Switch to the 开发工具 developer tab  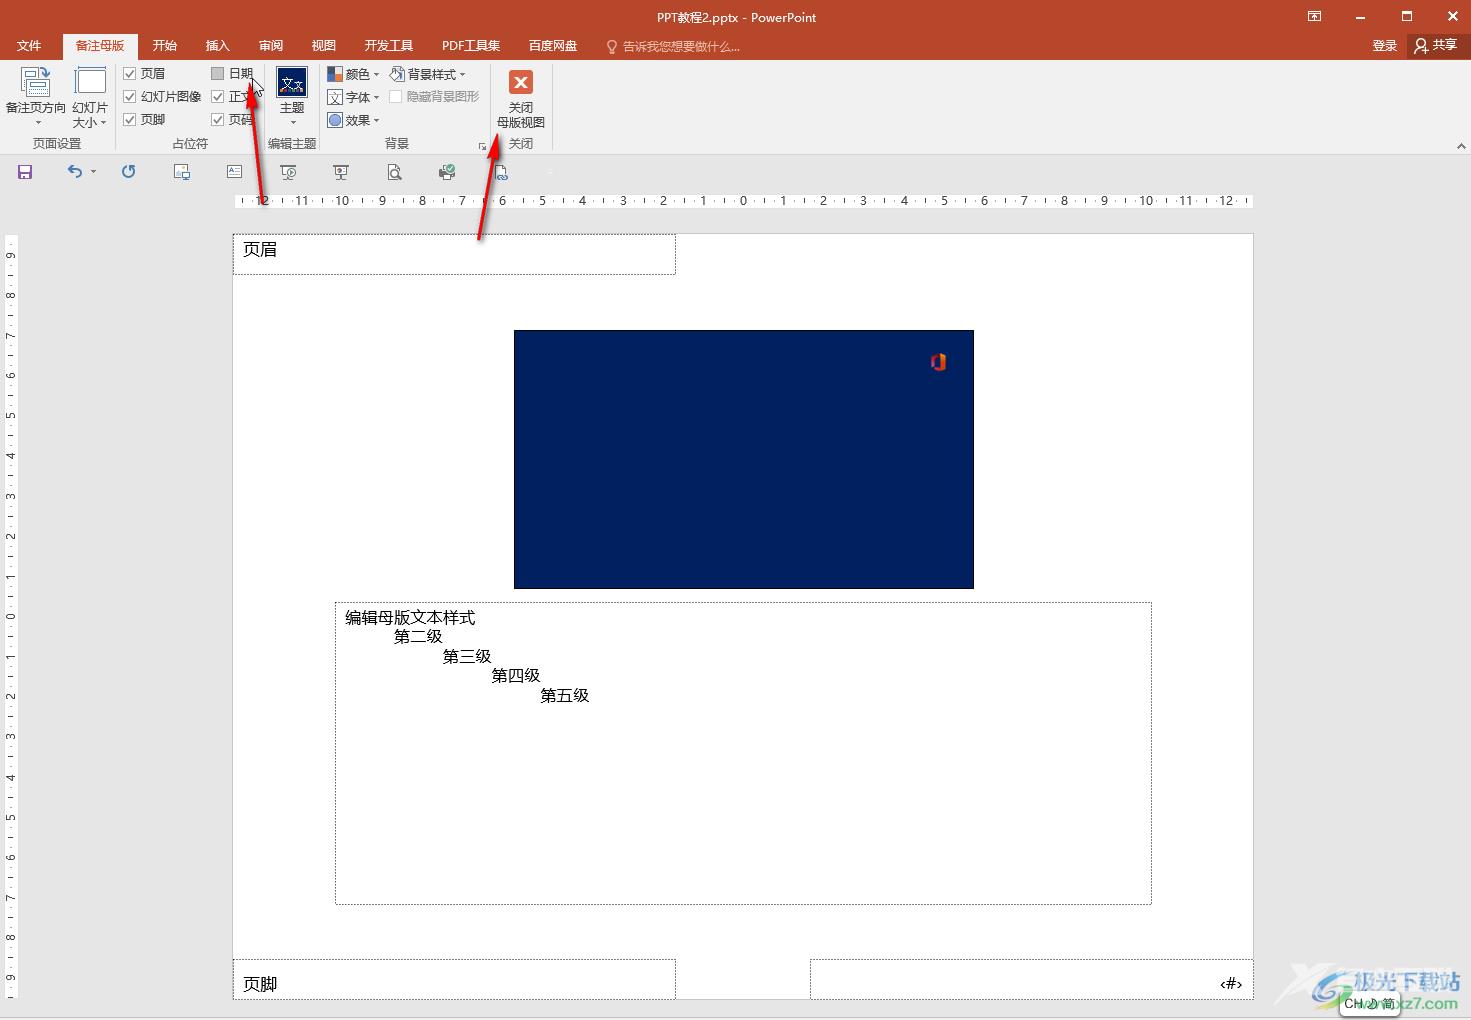[x=389, y=46]
